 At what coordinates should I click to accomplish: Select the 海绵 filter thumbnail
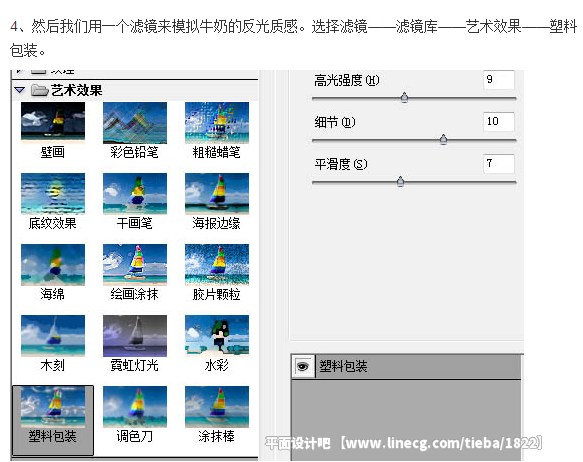point(53,265)
